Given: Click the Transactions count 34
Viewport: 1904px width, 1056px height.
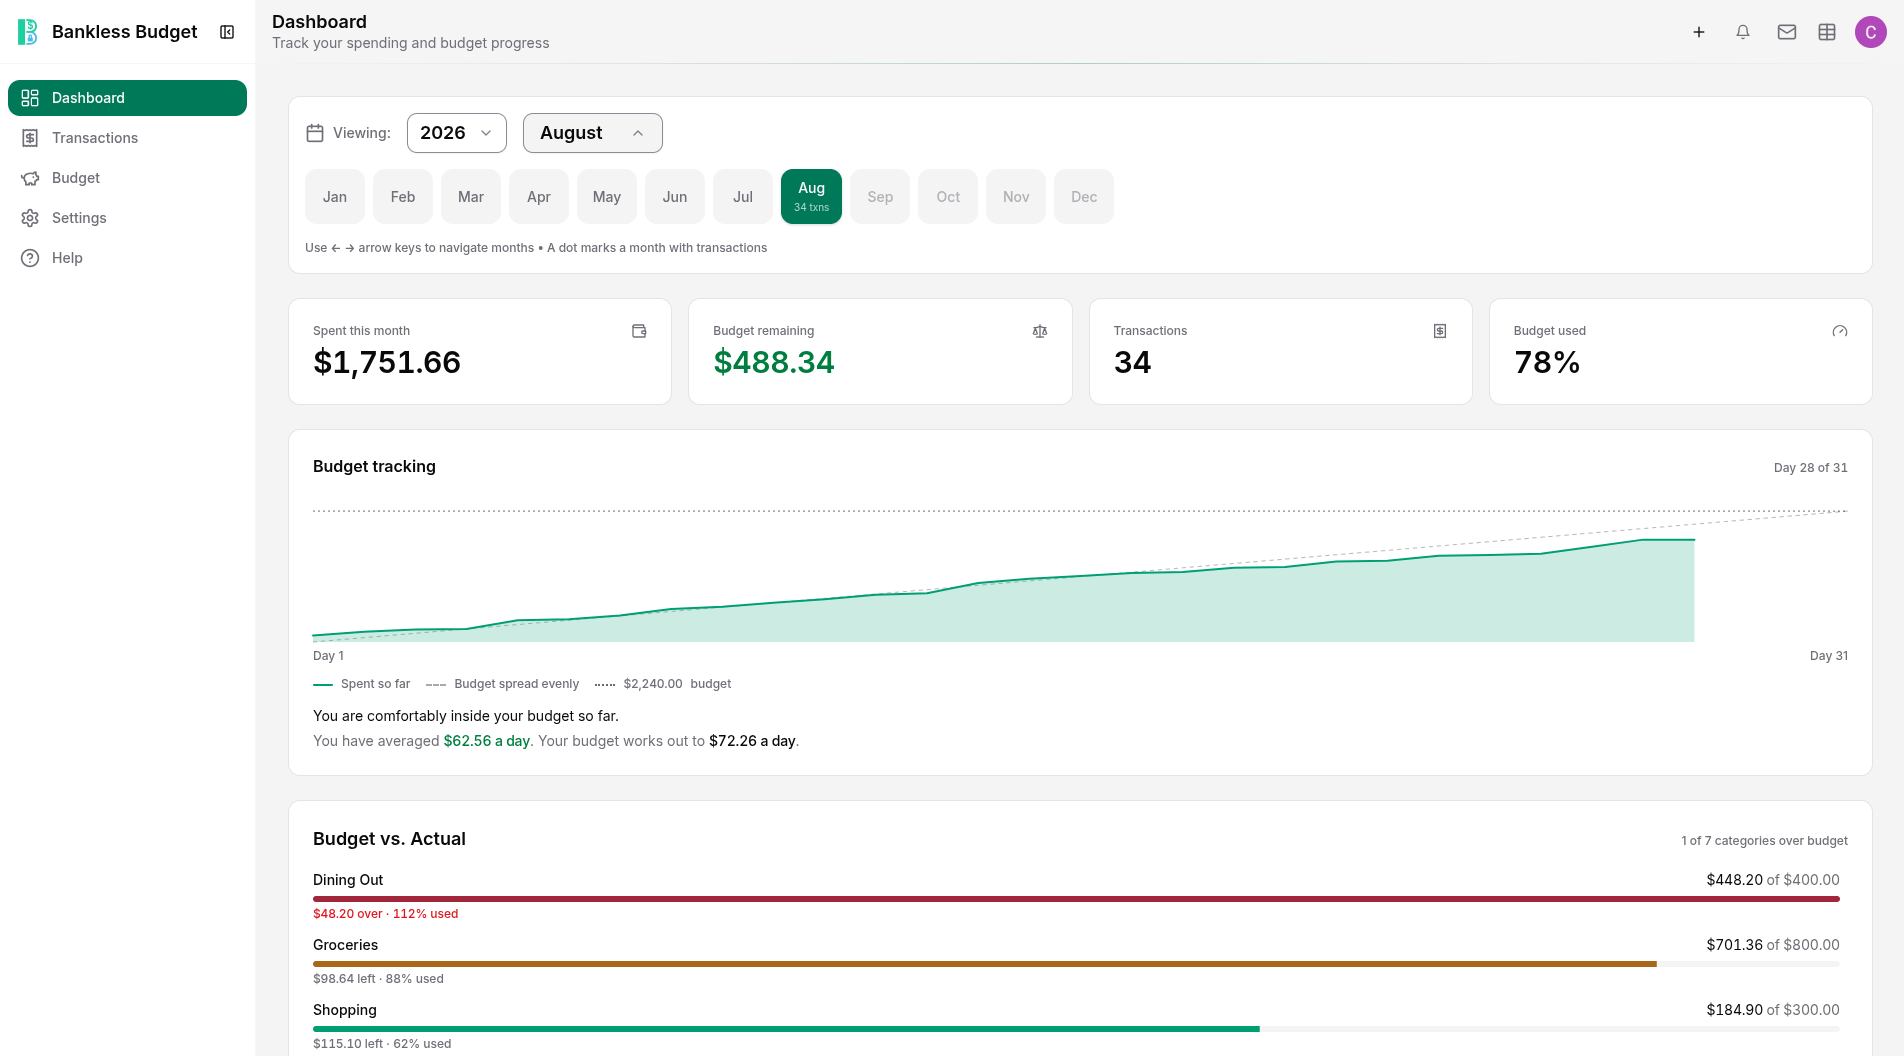Looking at the screenshot, I should [x=1133, y=362].
